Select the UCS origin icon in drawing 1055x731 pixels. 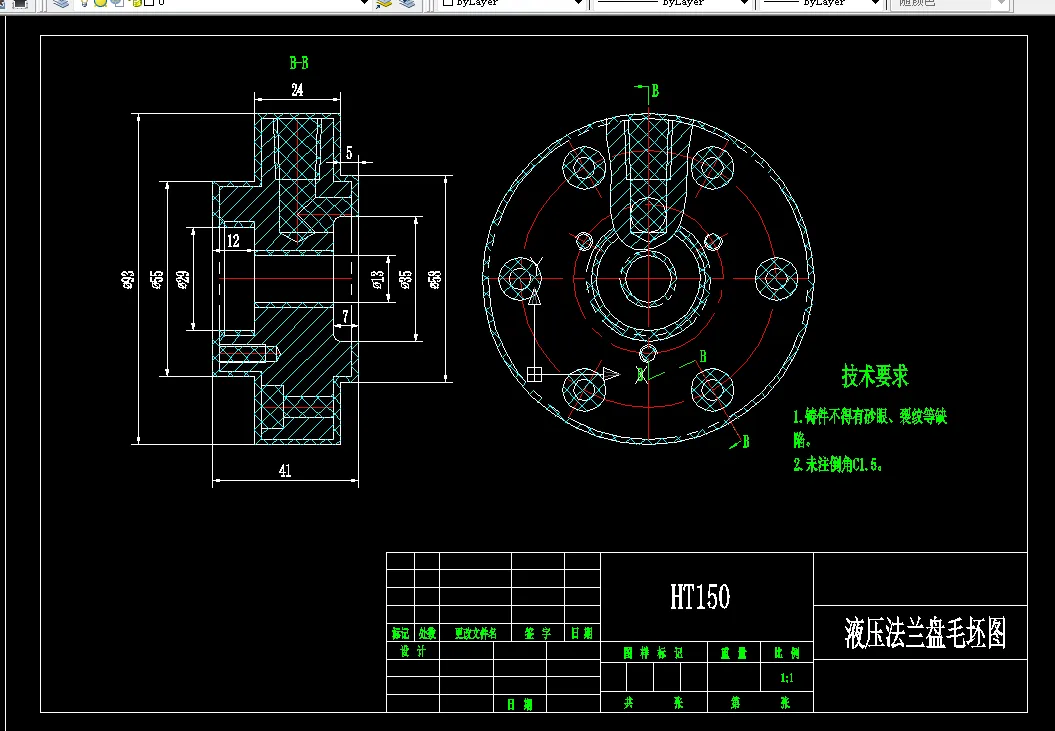(534, 374)
